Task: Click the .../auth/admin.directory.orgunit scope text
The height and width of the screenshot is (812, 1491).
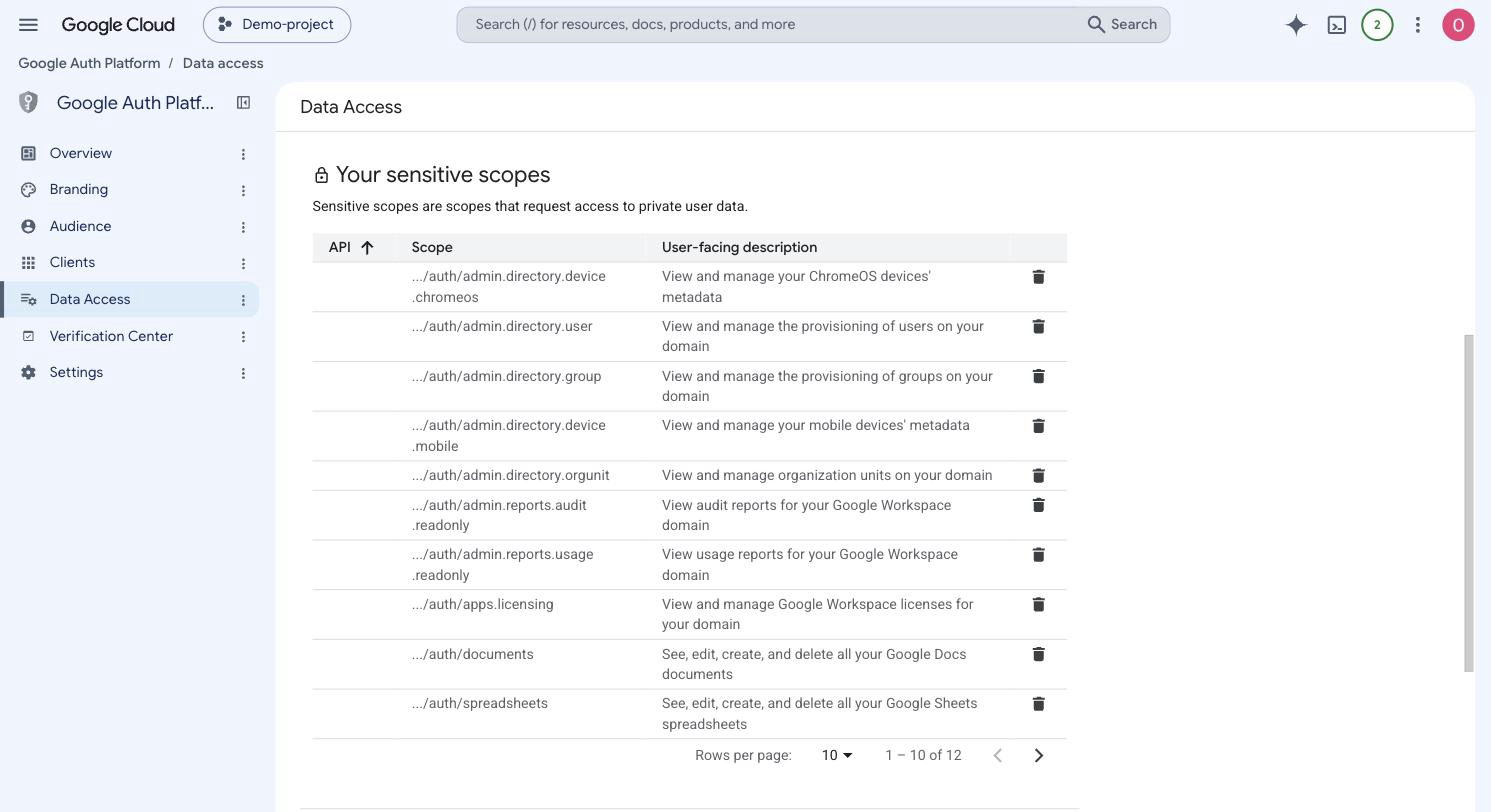Action: pyautogui.click(x=510, y=475)
